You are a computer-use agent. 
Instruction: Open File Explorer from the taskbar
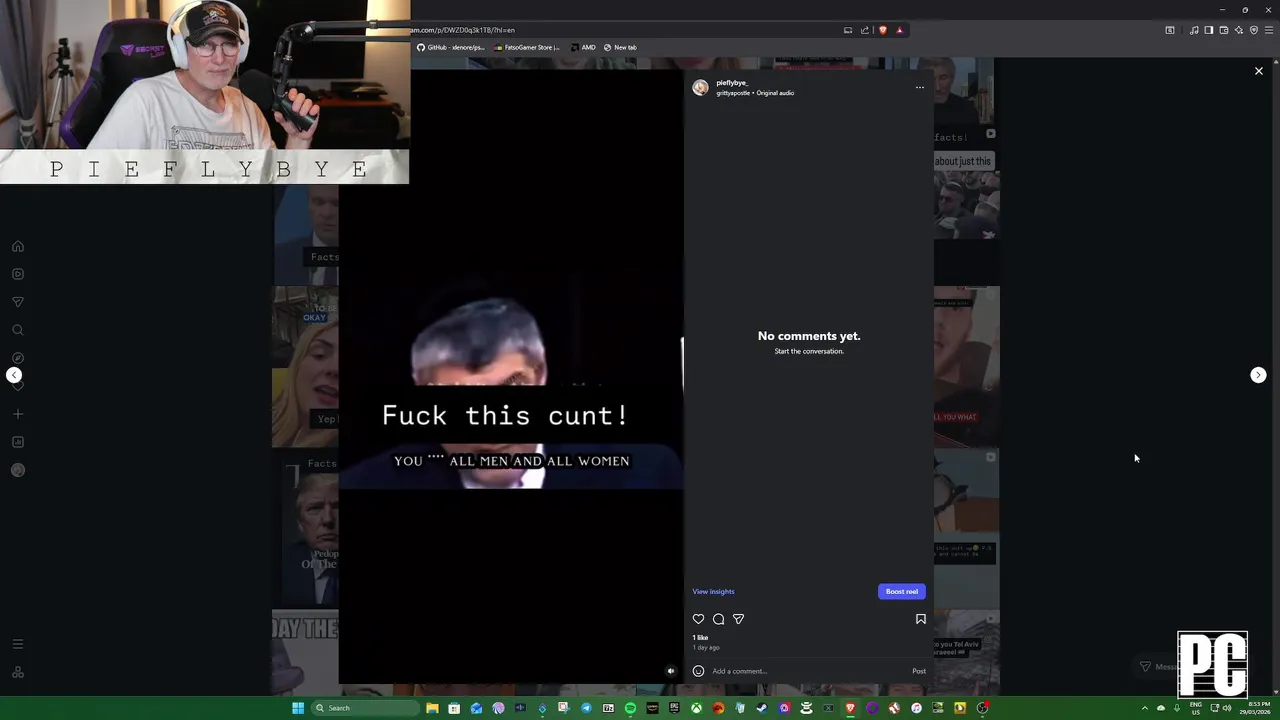432,708
